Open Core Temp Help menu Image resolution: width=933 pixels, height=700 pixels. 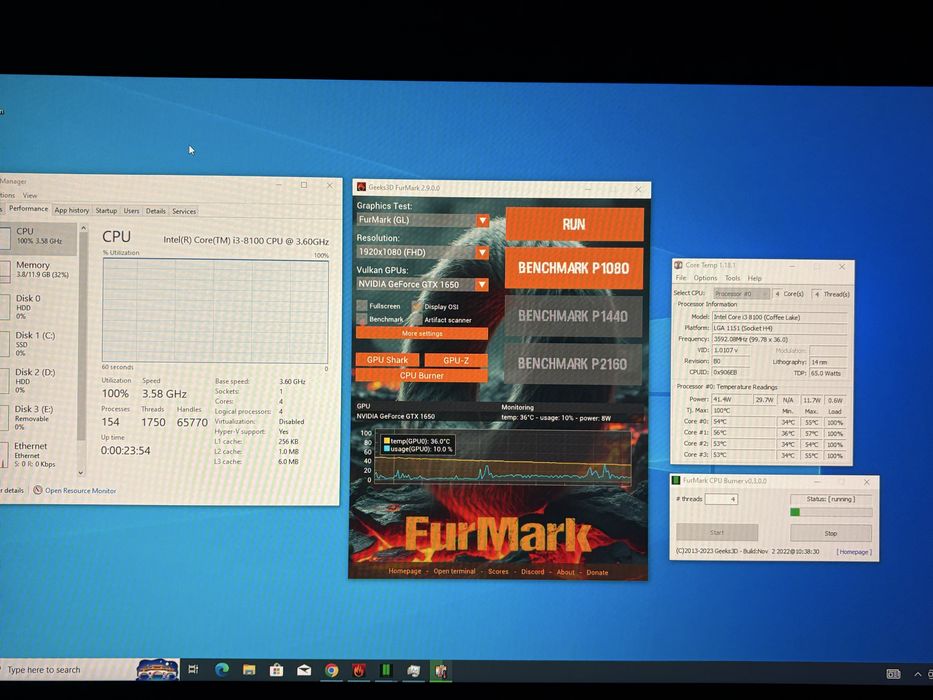coord(754,278)
